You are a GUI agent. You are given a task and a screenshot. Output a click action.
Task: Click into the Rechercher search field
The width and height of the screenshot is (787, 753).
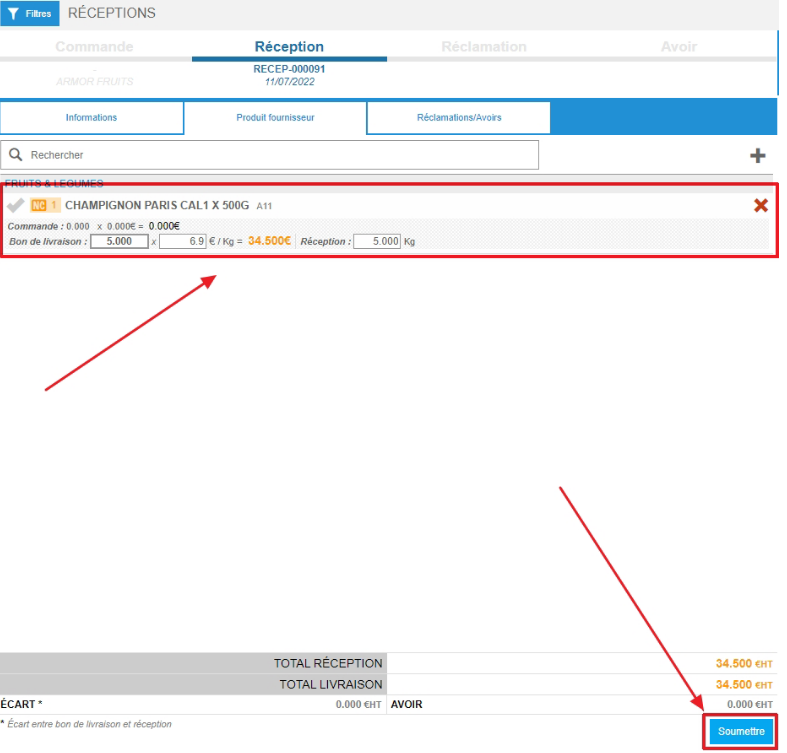pyautogui.click(x=280, y=155)
